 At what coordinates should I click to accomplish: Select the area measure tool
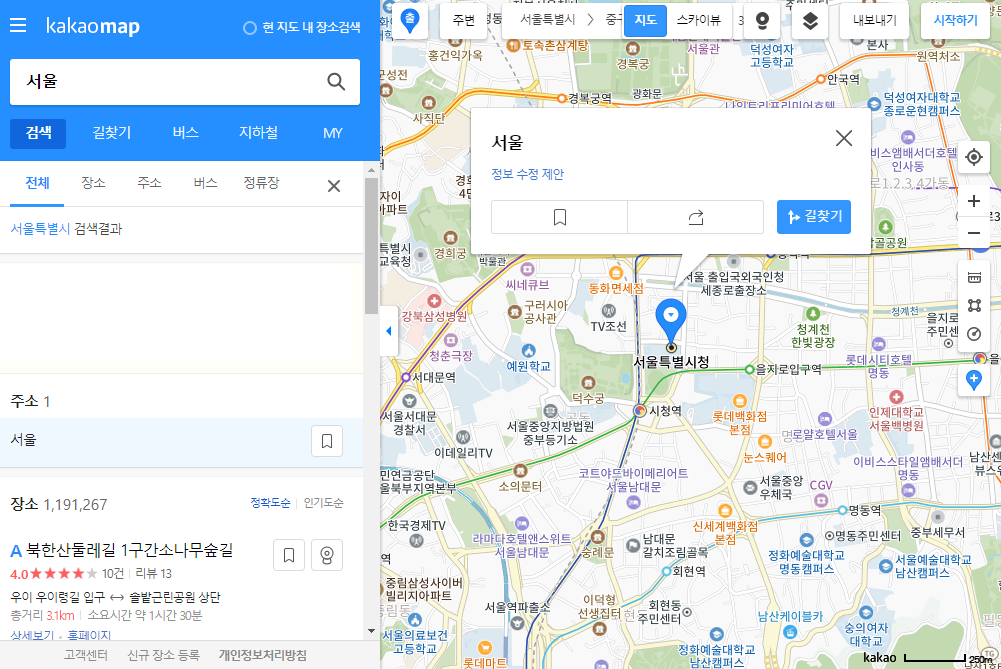tap(974, 305)
